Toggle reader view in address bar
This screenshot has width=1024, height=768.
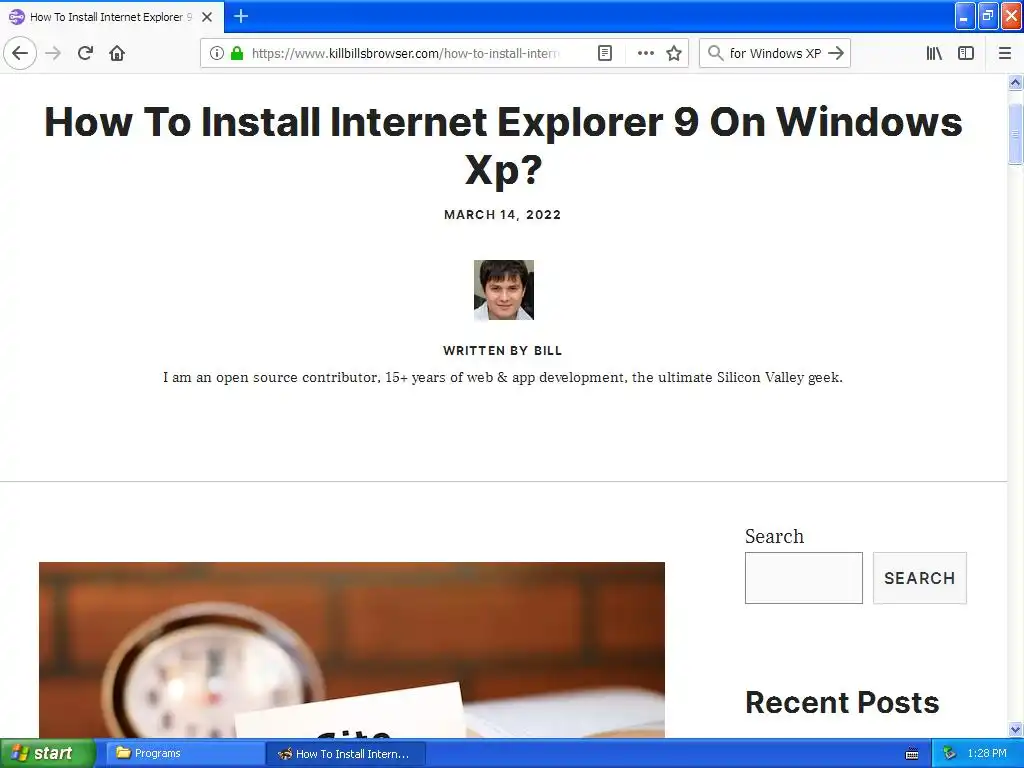click(x=605, y=53)
